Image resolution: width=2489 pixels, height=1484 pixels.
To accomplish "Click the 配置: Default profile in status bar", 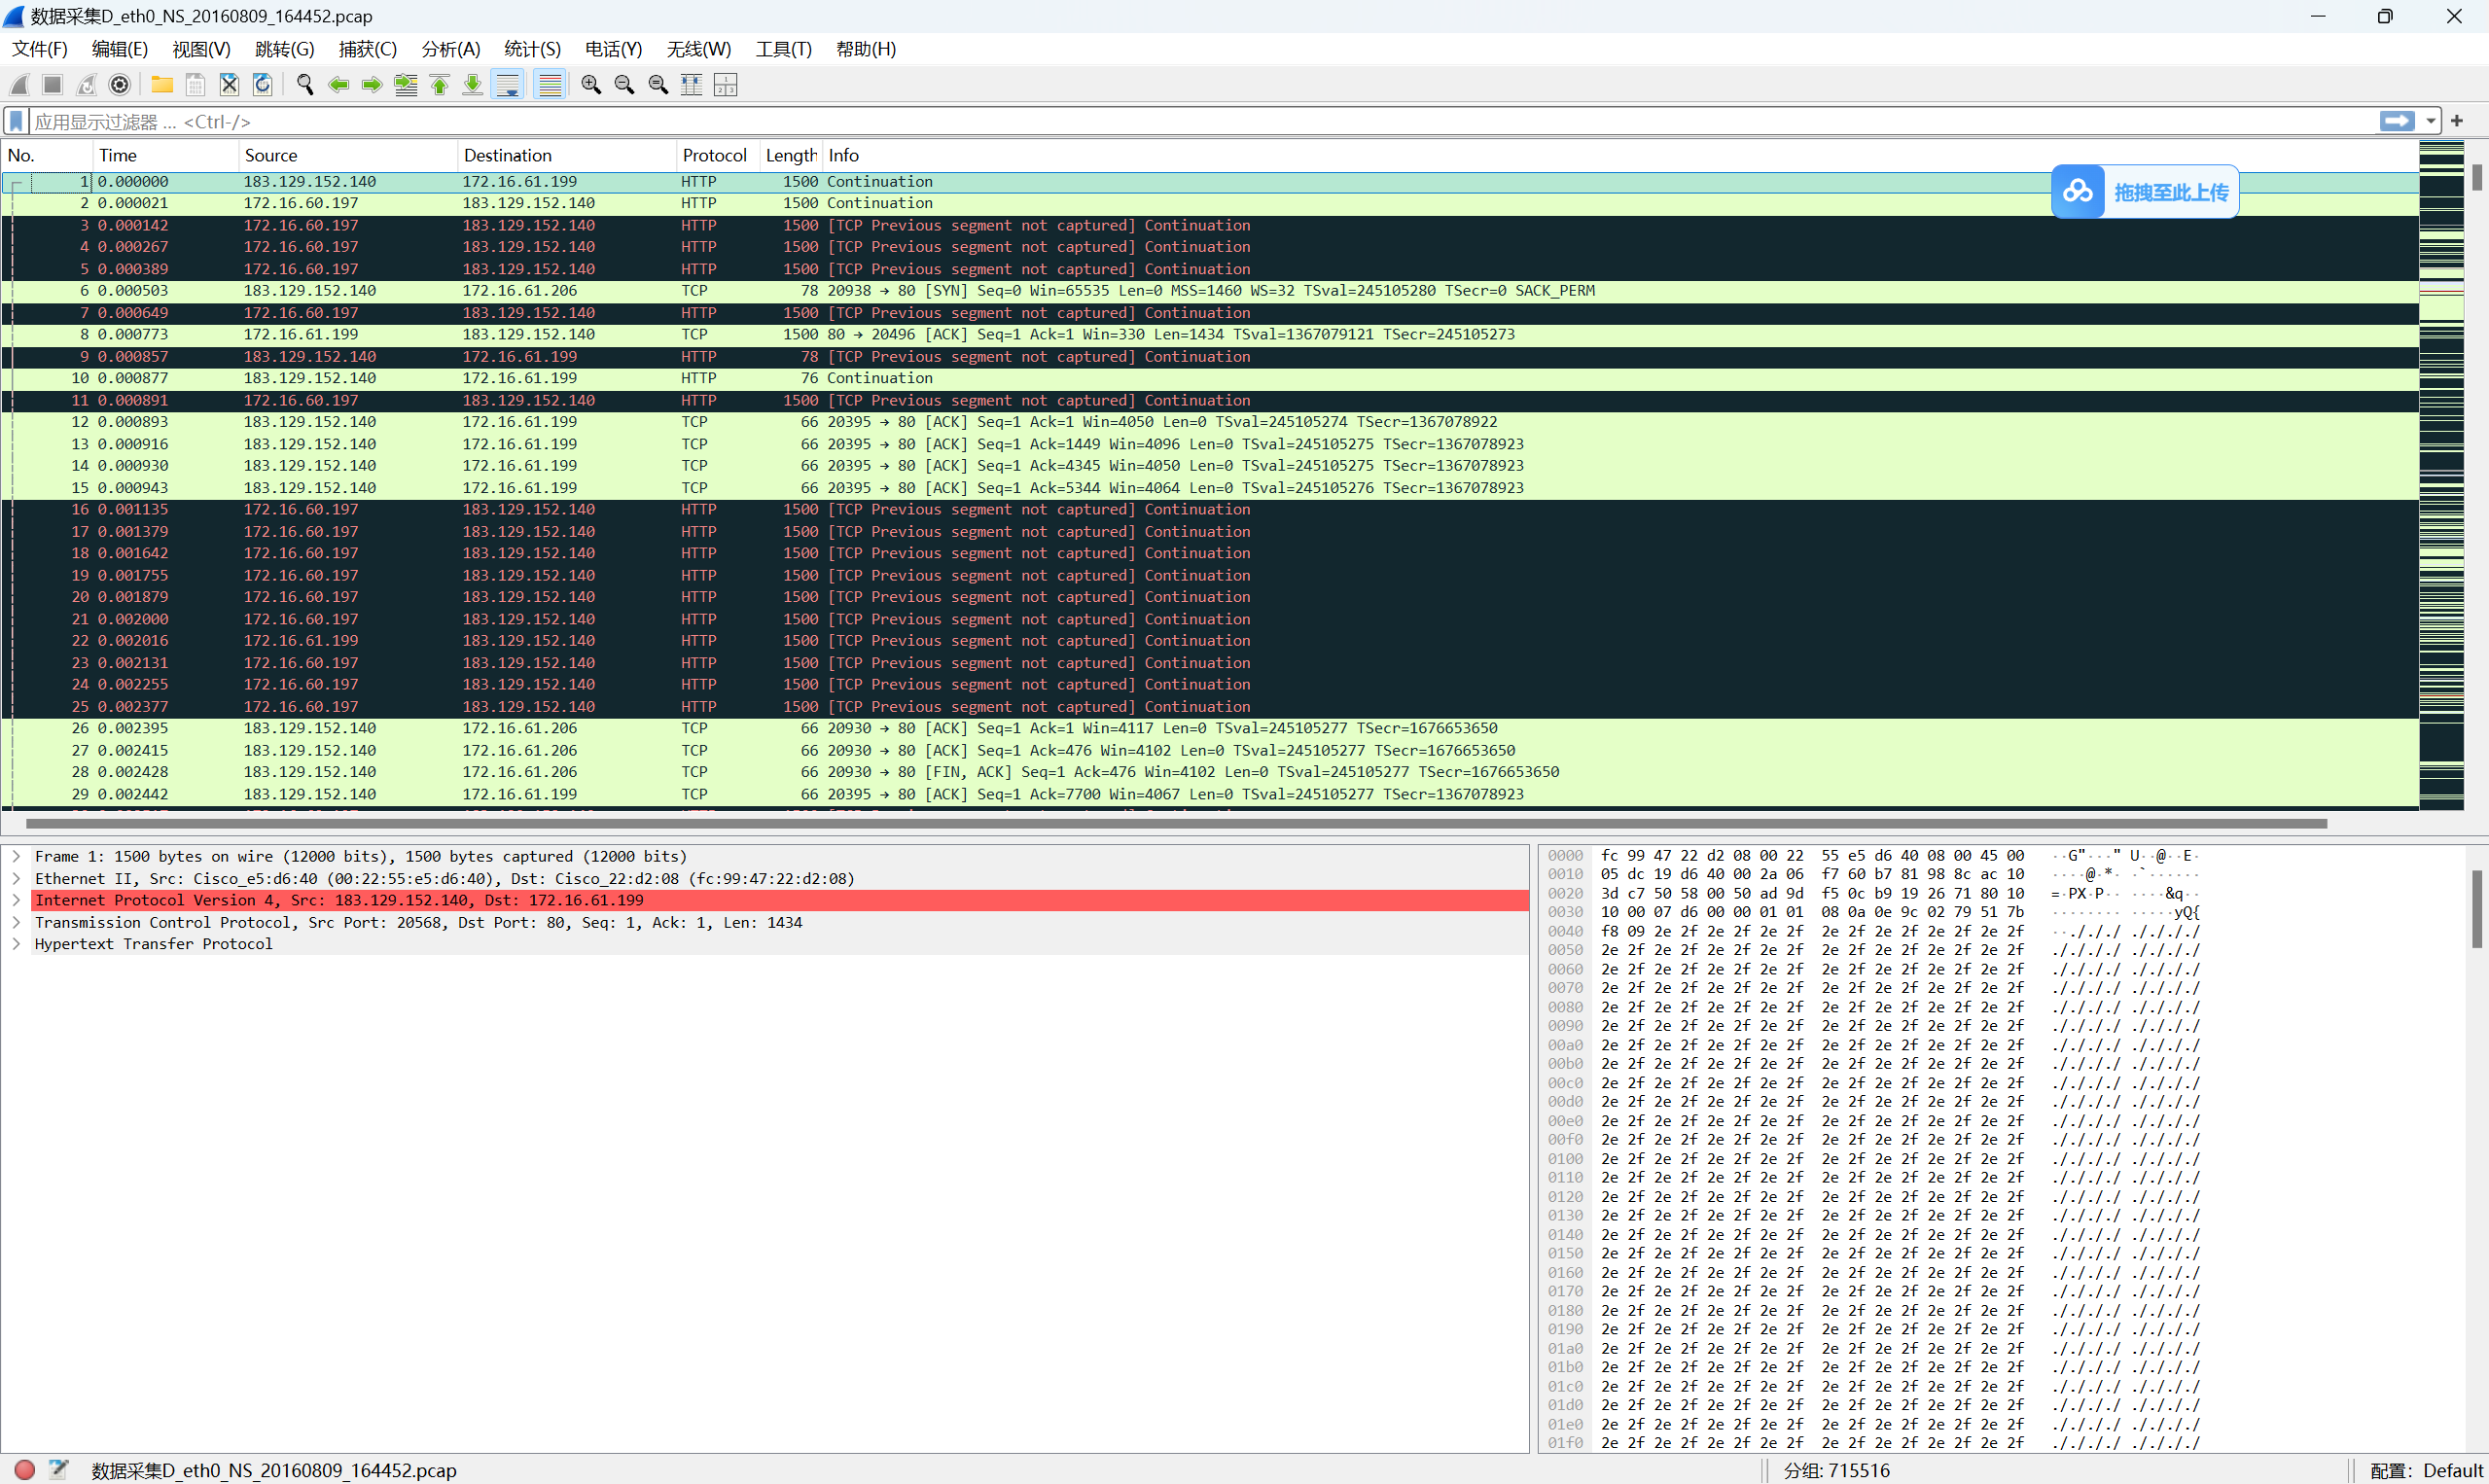I will 2426,1470.
